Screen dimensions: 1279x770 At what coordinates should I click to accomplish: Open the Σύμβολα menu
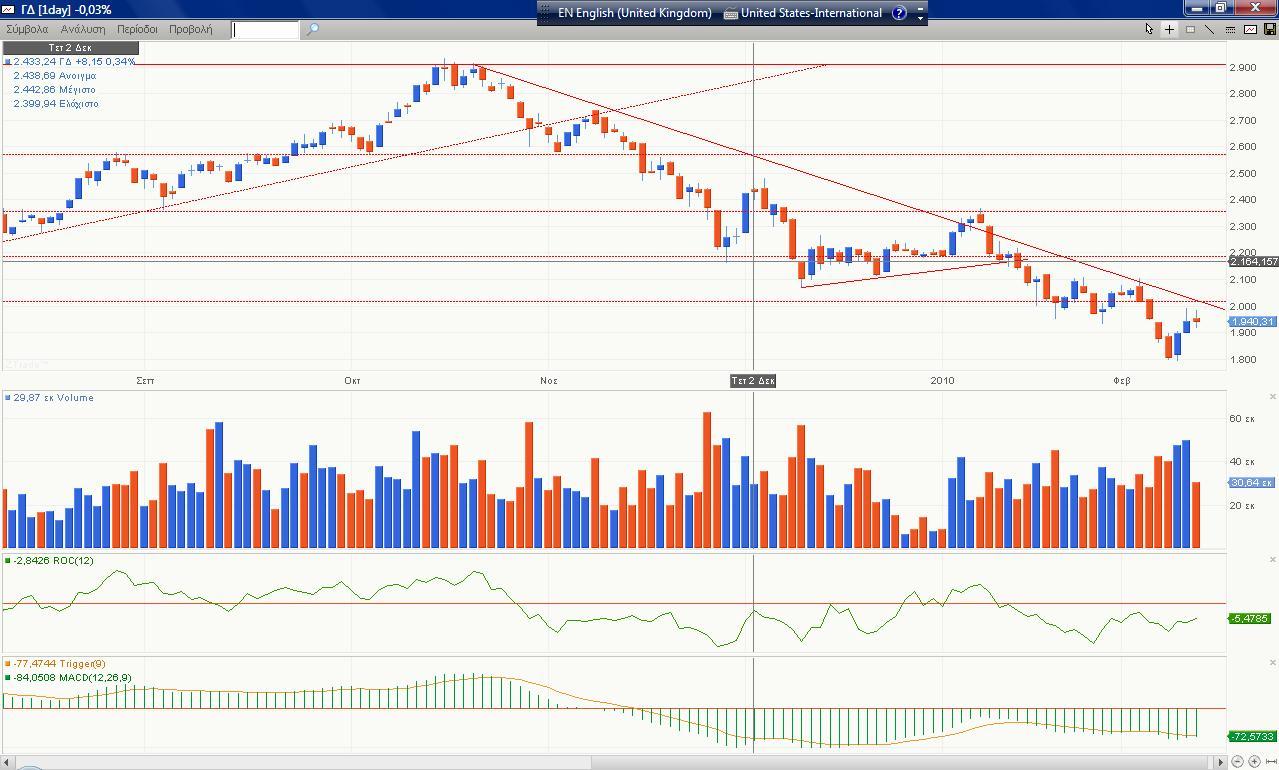(27, 29)
